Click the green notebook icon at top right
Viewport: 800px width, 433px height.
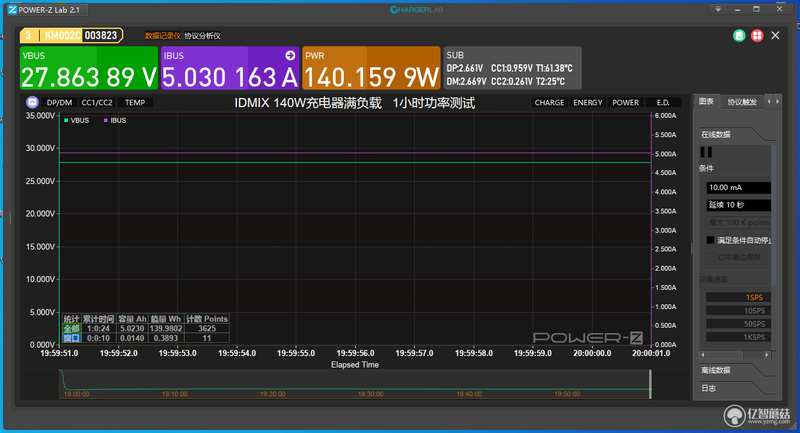click(739, 36)
